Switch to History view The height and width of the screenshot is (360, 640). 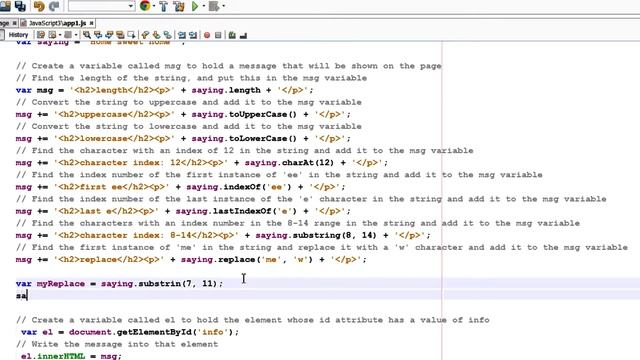coord(18,35)
